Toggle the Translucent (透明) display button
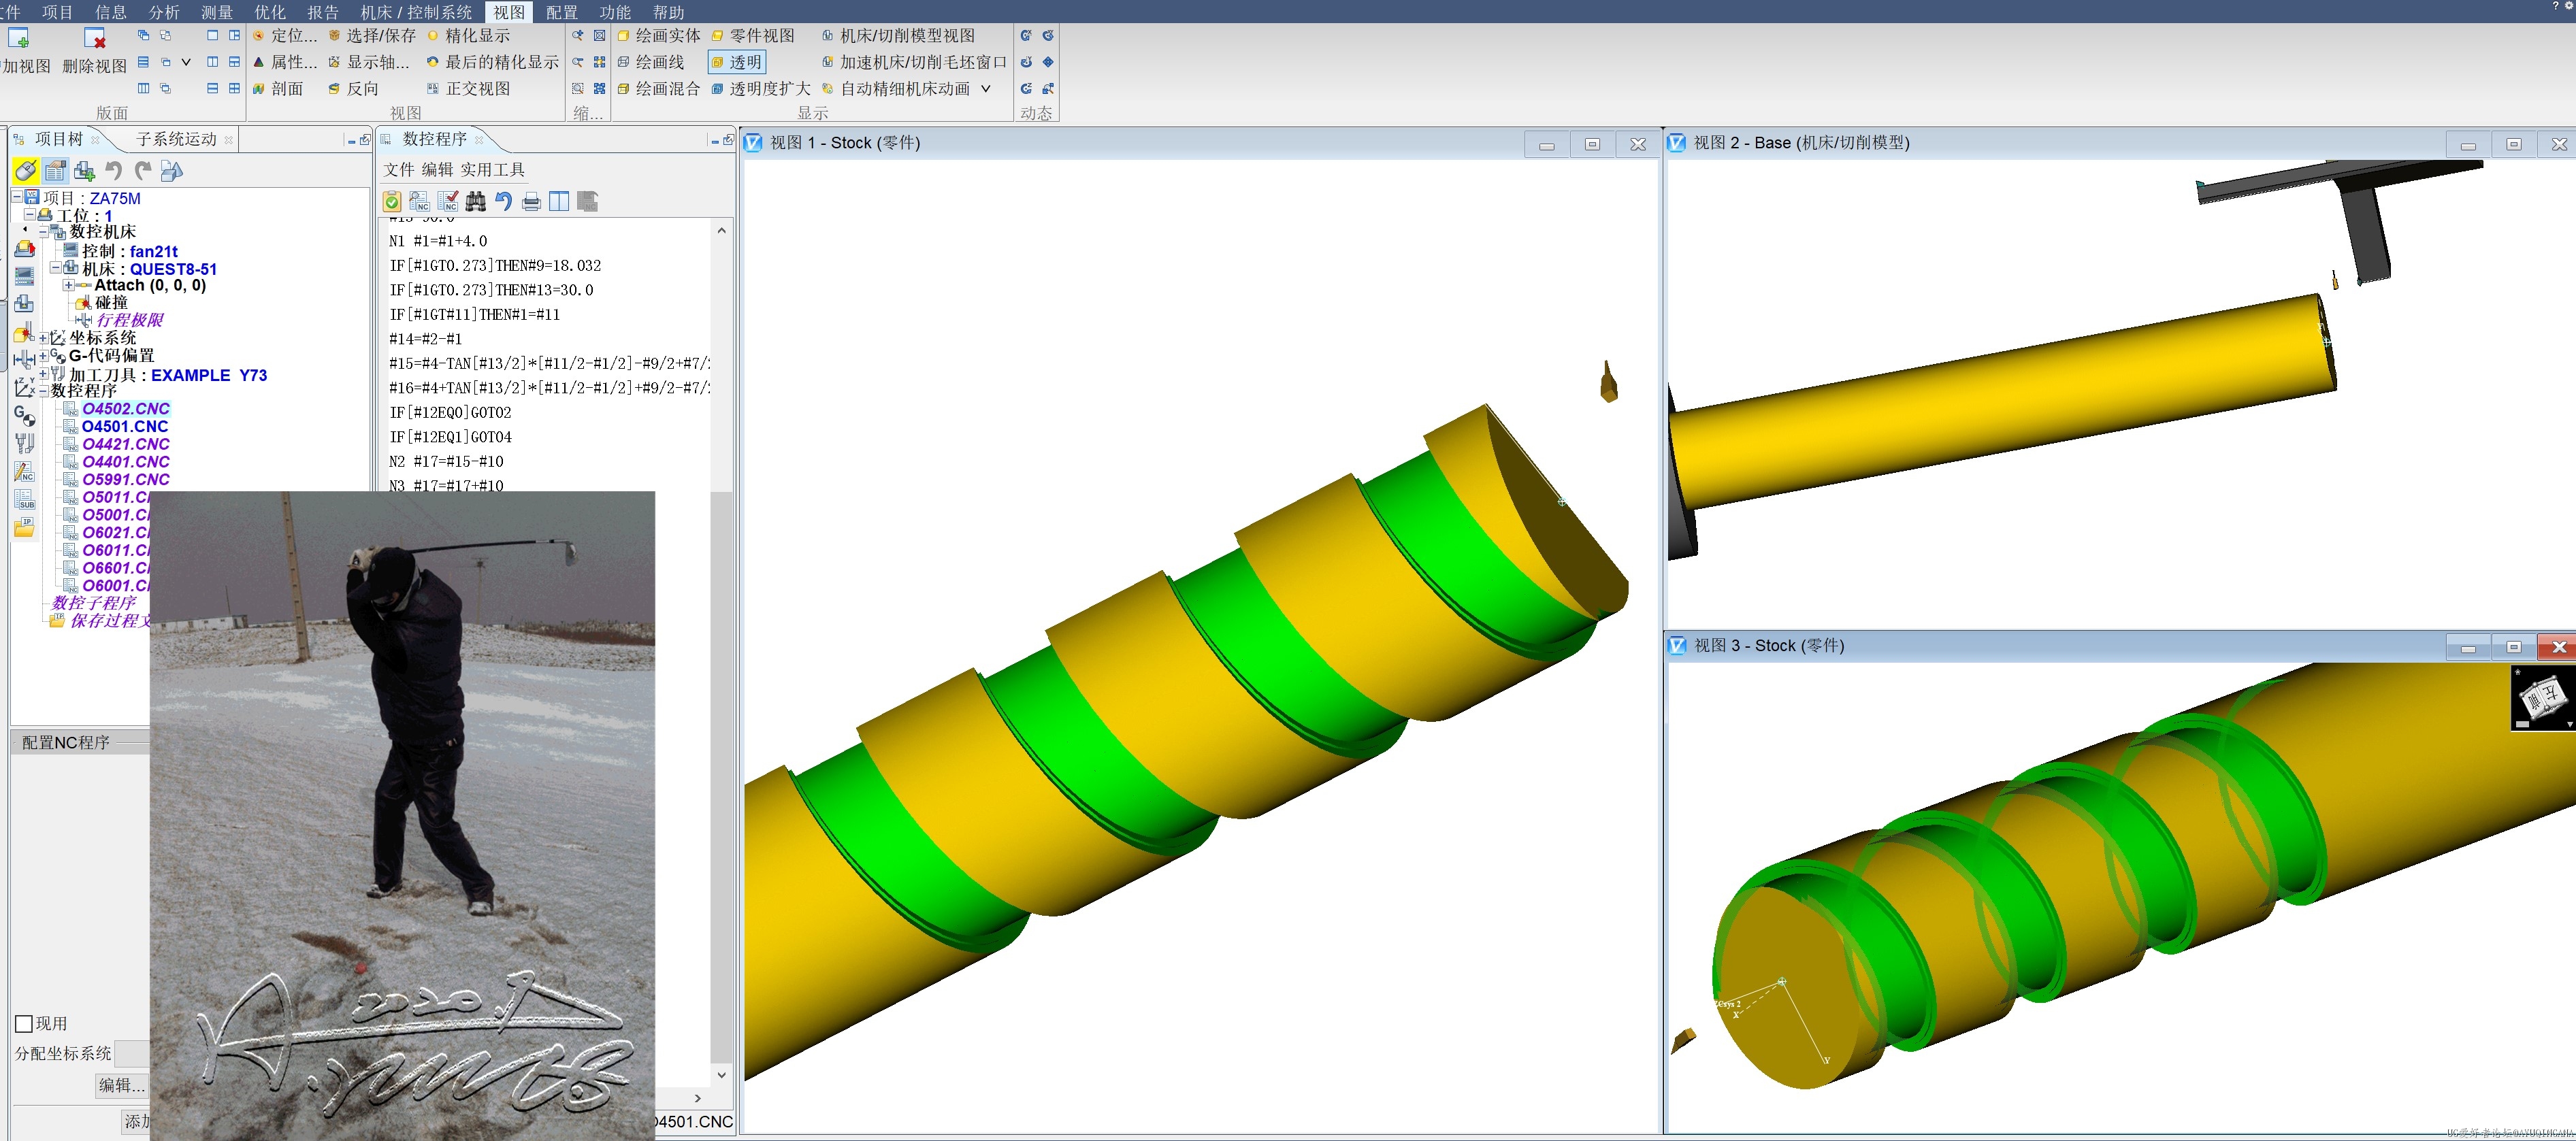This screenshot has width=2576, height=1141. click(x=737, y=62)
